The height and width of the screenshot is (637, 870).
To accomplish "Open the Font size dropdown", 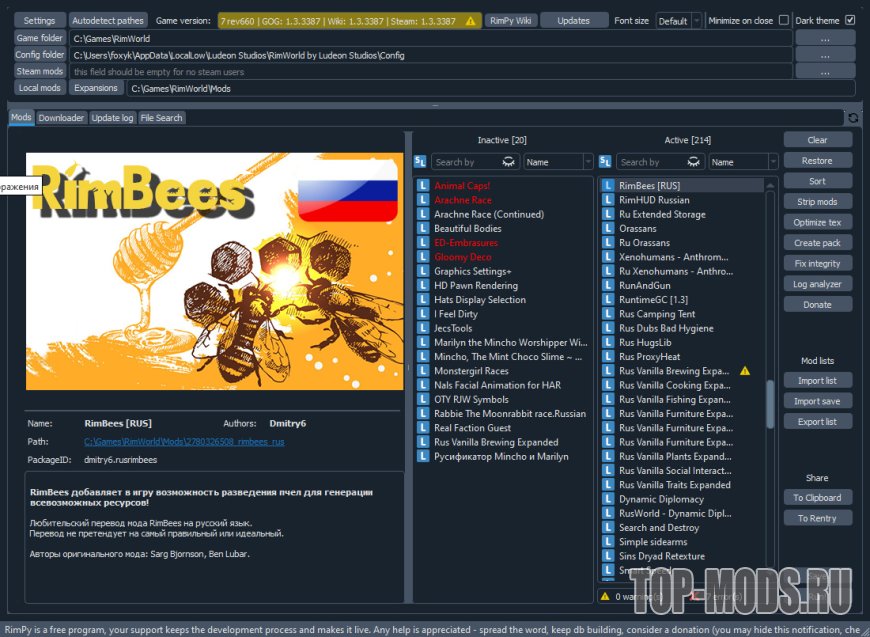I will 679,21.
